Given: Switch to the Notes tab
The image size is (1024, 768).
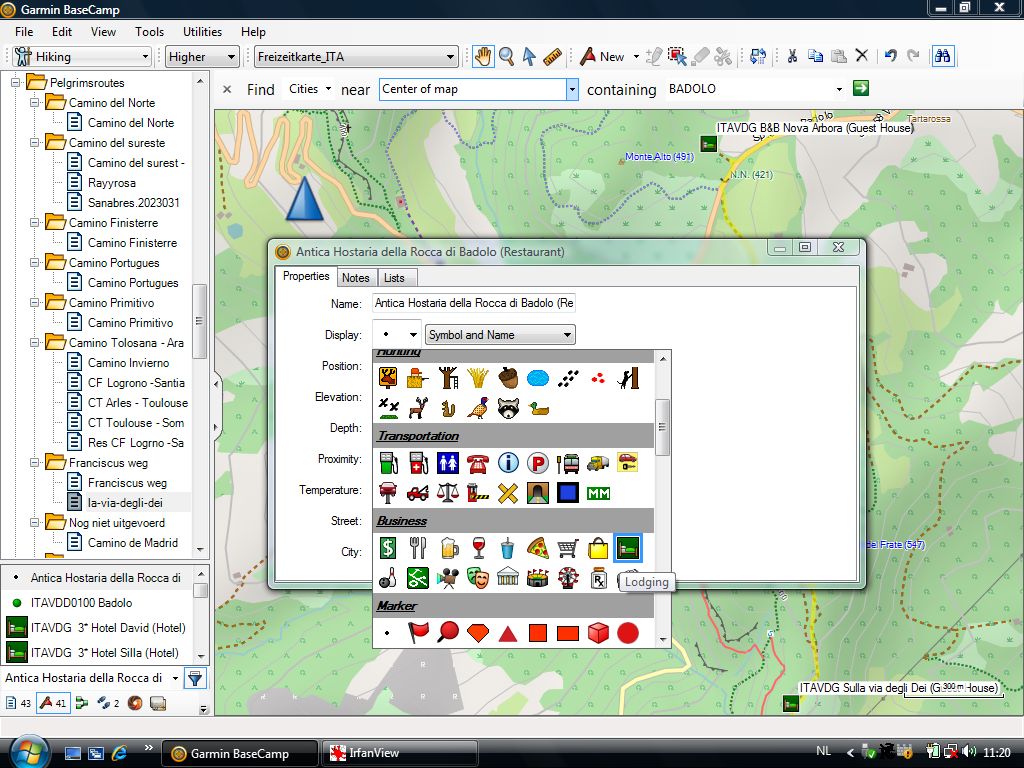Looking at the screenshot, I should coord(355,277).
